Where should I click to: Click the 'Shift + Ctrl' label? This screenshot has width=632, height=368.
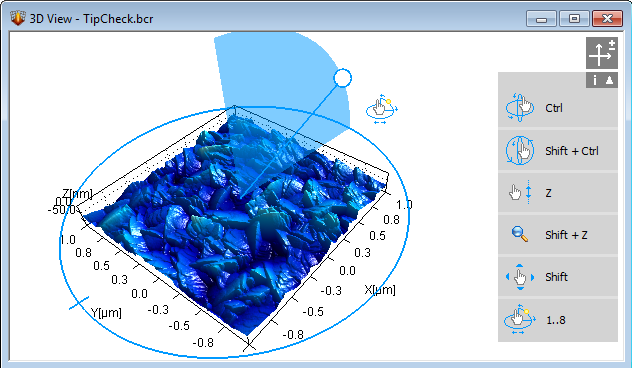(572, 151)
